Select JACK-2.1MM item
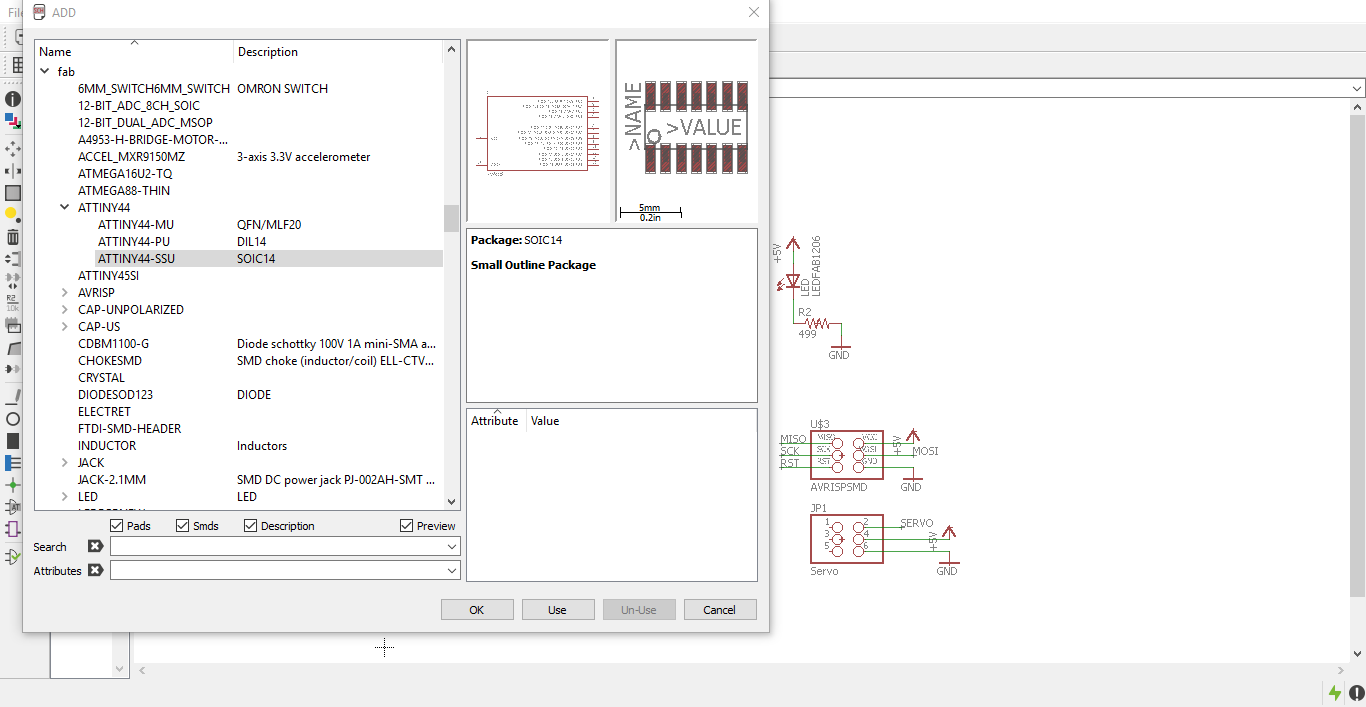Viewport: 1366px width, 707px height. 112,479
